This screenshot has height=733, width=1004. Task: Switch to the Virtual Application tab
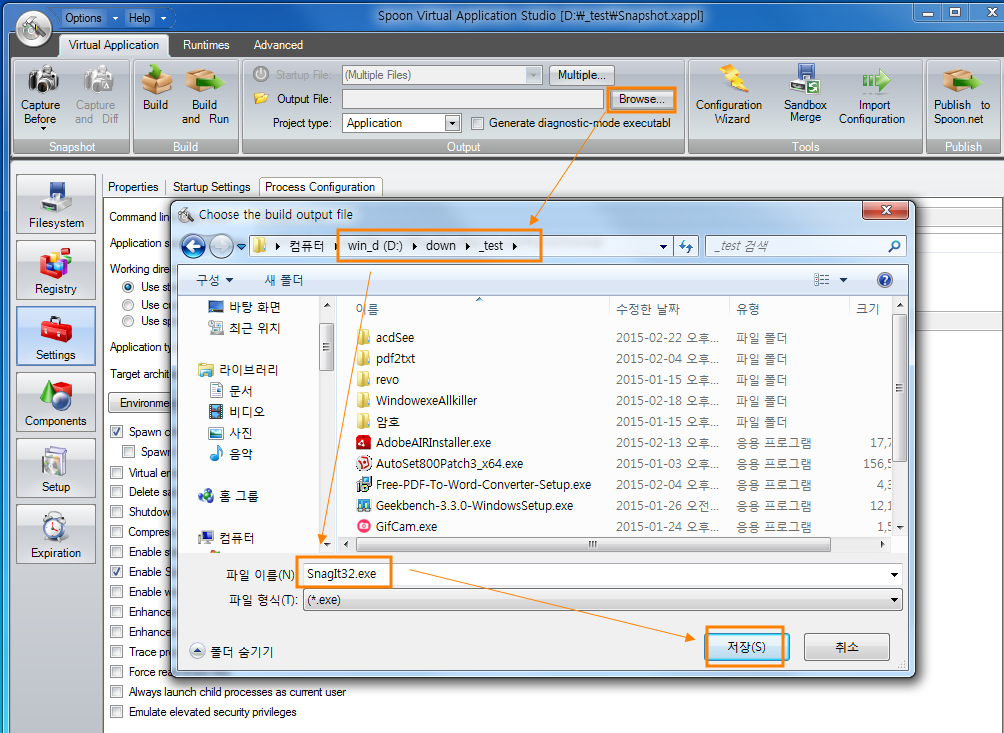114,45
